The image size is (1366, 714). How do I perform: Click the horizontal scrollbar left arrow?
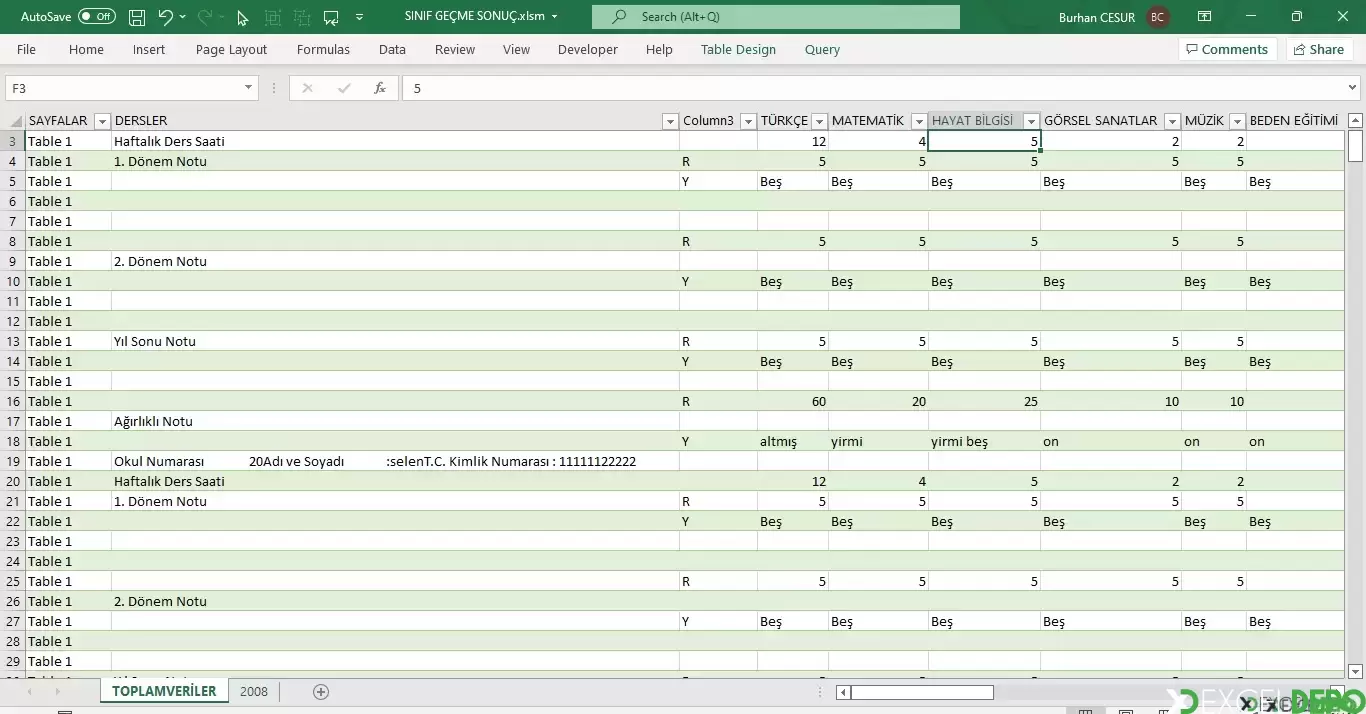point(843,692)
